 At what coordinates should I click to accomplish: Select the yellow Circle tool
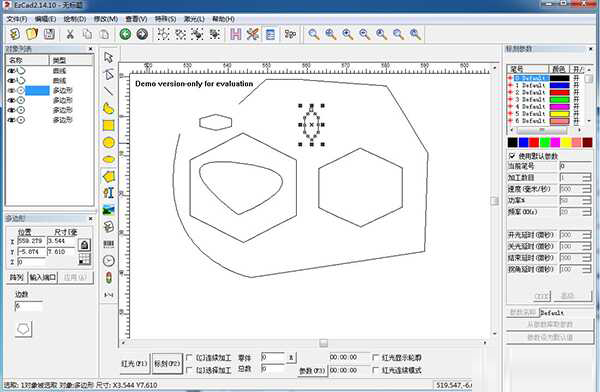pyautogui.click(x=109, y=142)
